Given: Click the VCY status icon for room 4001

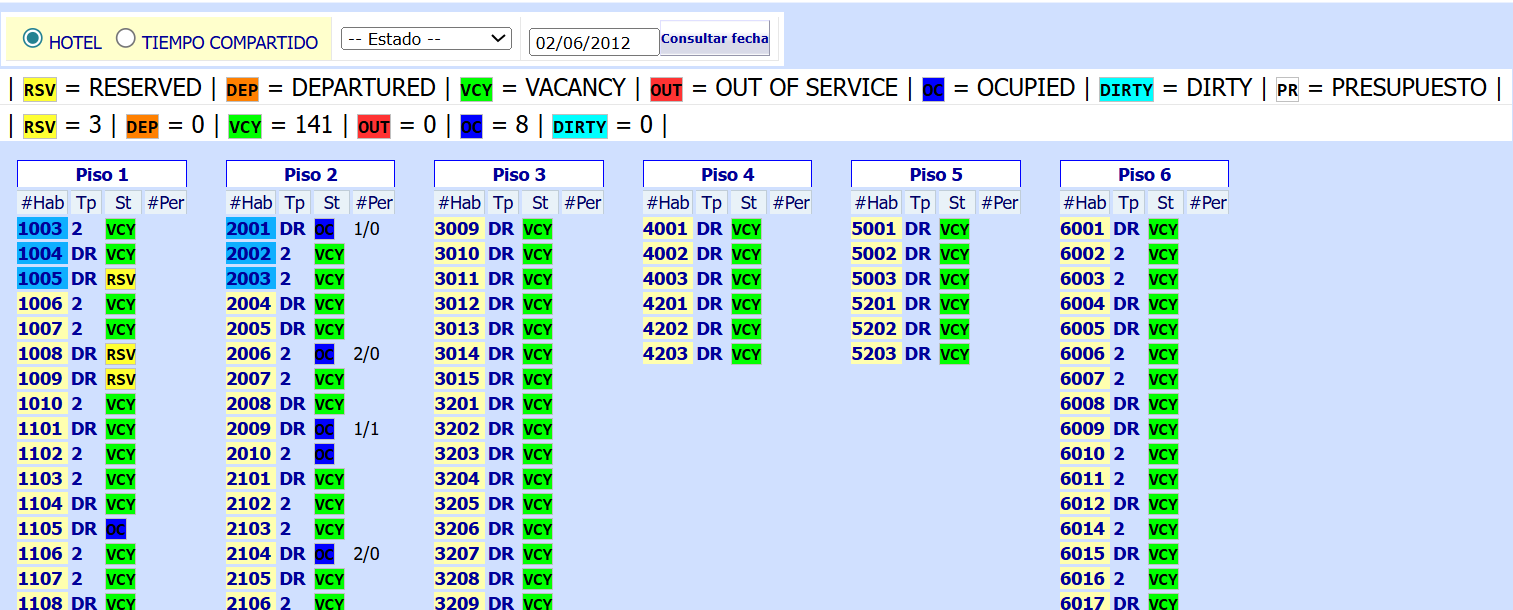Looking at the screenshot, I should pyautogui.click(x=746, y=229).
